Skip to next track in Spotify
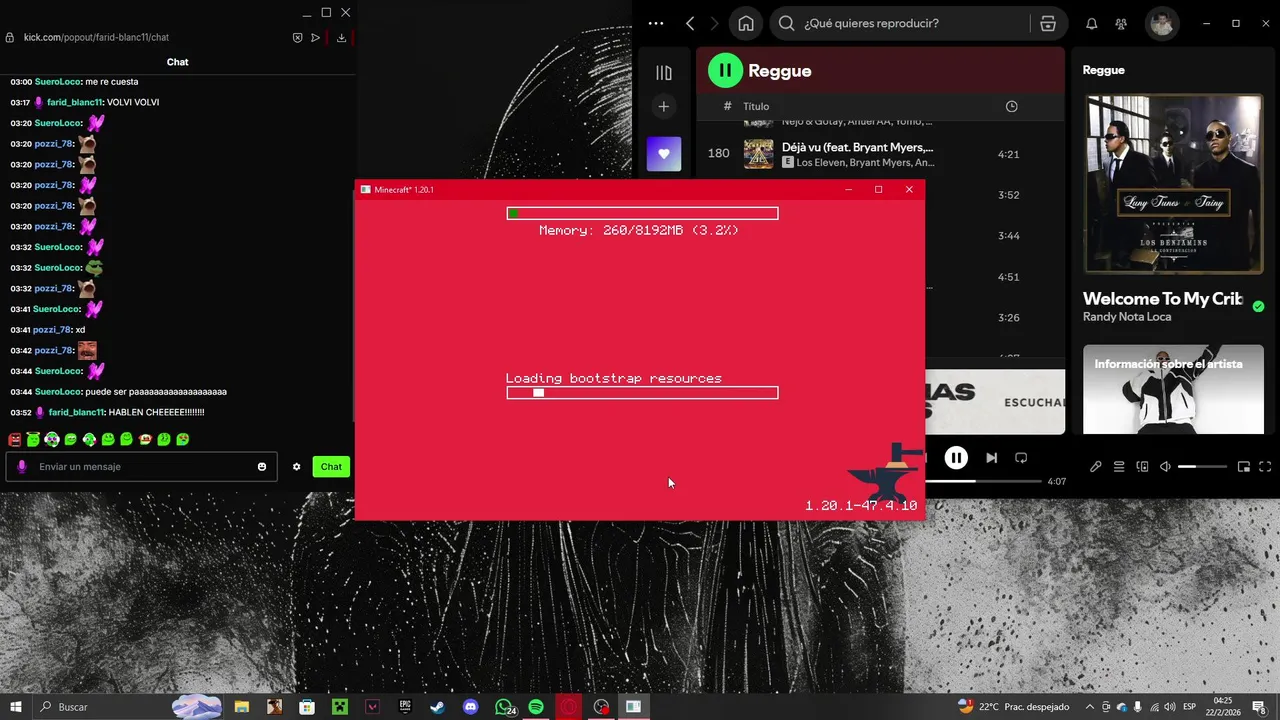This screenshot has height=720, width=1280. (x=991, y=458)
